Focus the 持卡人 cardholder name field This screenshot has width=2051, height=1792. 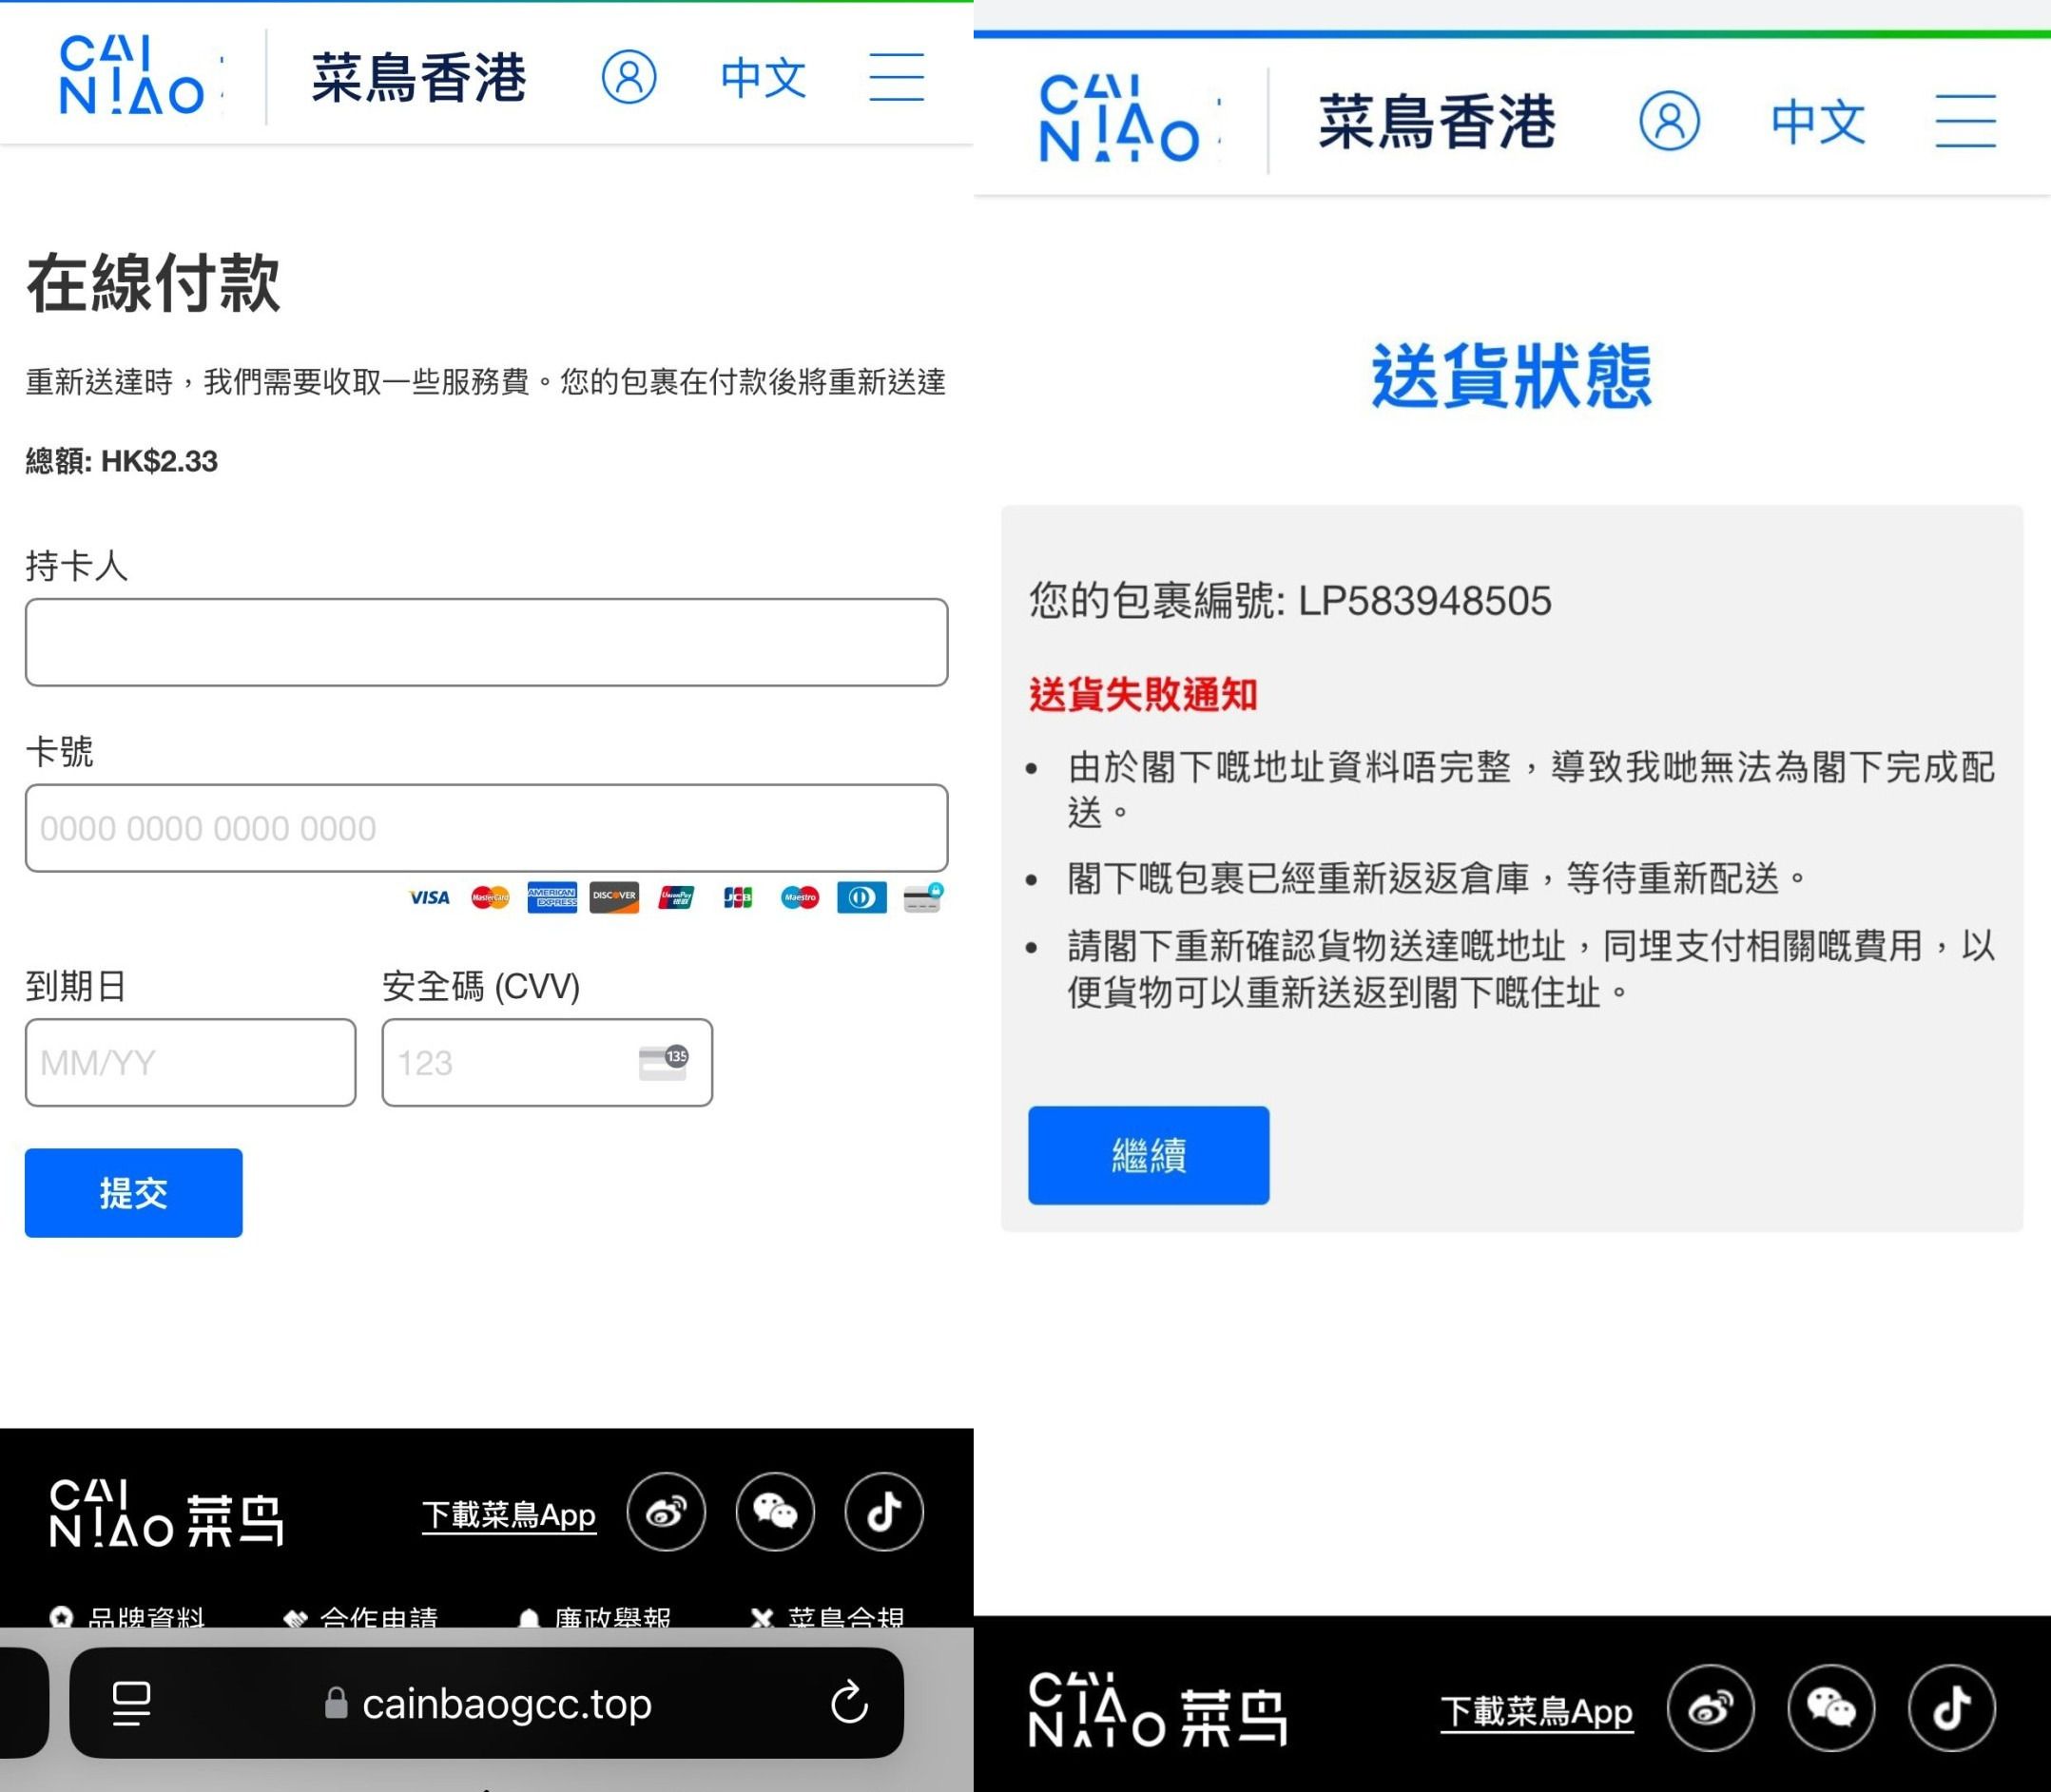tap(486, 642)
